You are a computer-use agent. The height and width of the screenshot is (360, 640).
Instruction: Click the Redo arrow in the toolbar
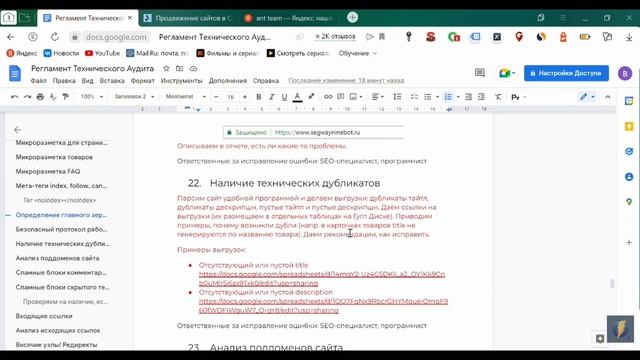27,97
